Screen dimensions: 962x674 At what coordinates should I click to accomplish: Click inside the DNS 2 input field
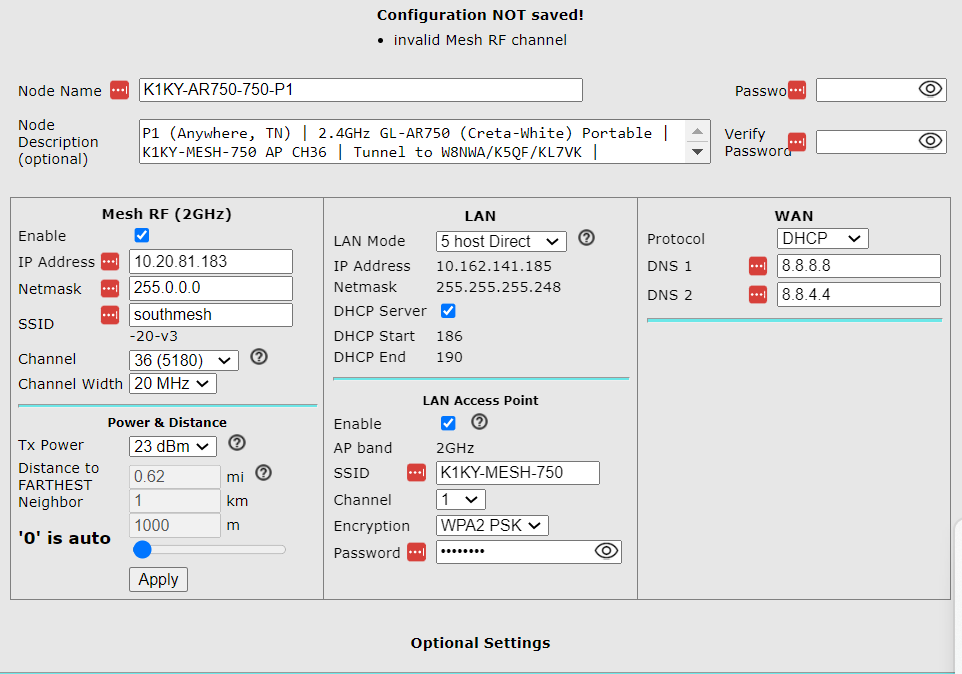tap(858, 294)
